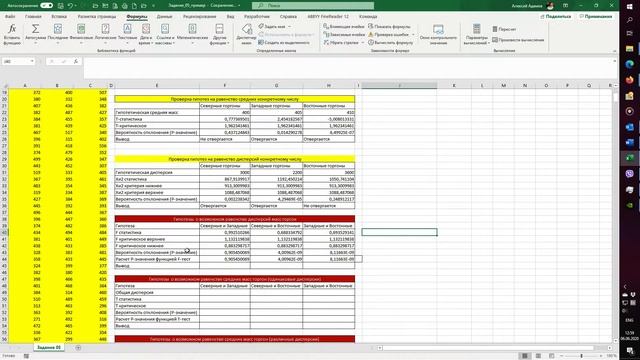
Task: Open the AutoSum (Автосумма) sigma button
Action: click(x=36, y=34)
